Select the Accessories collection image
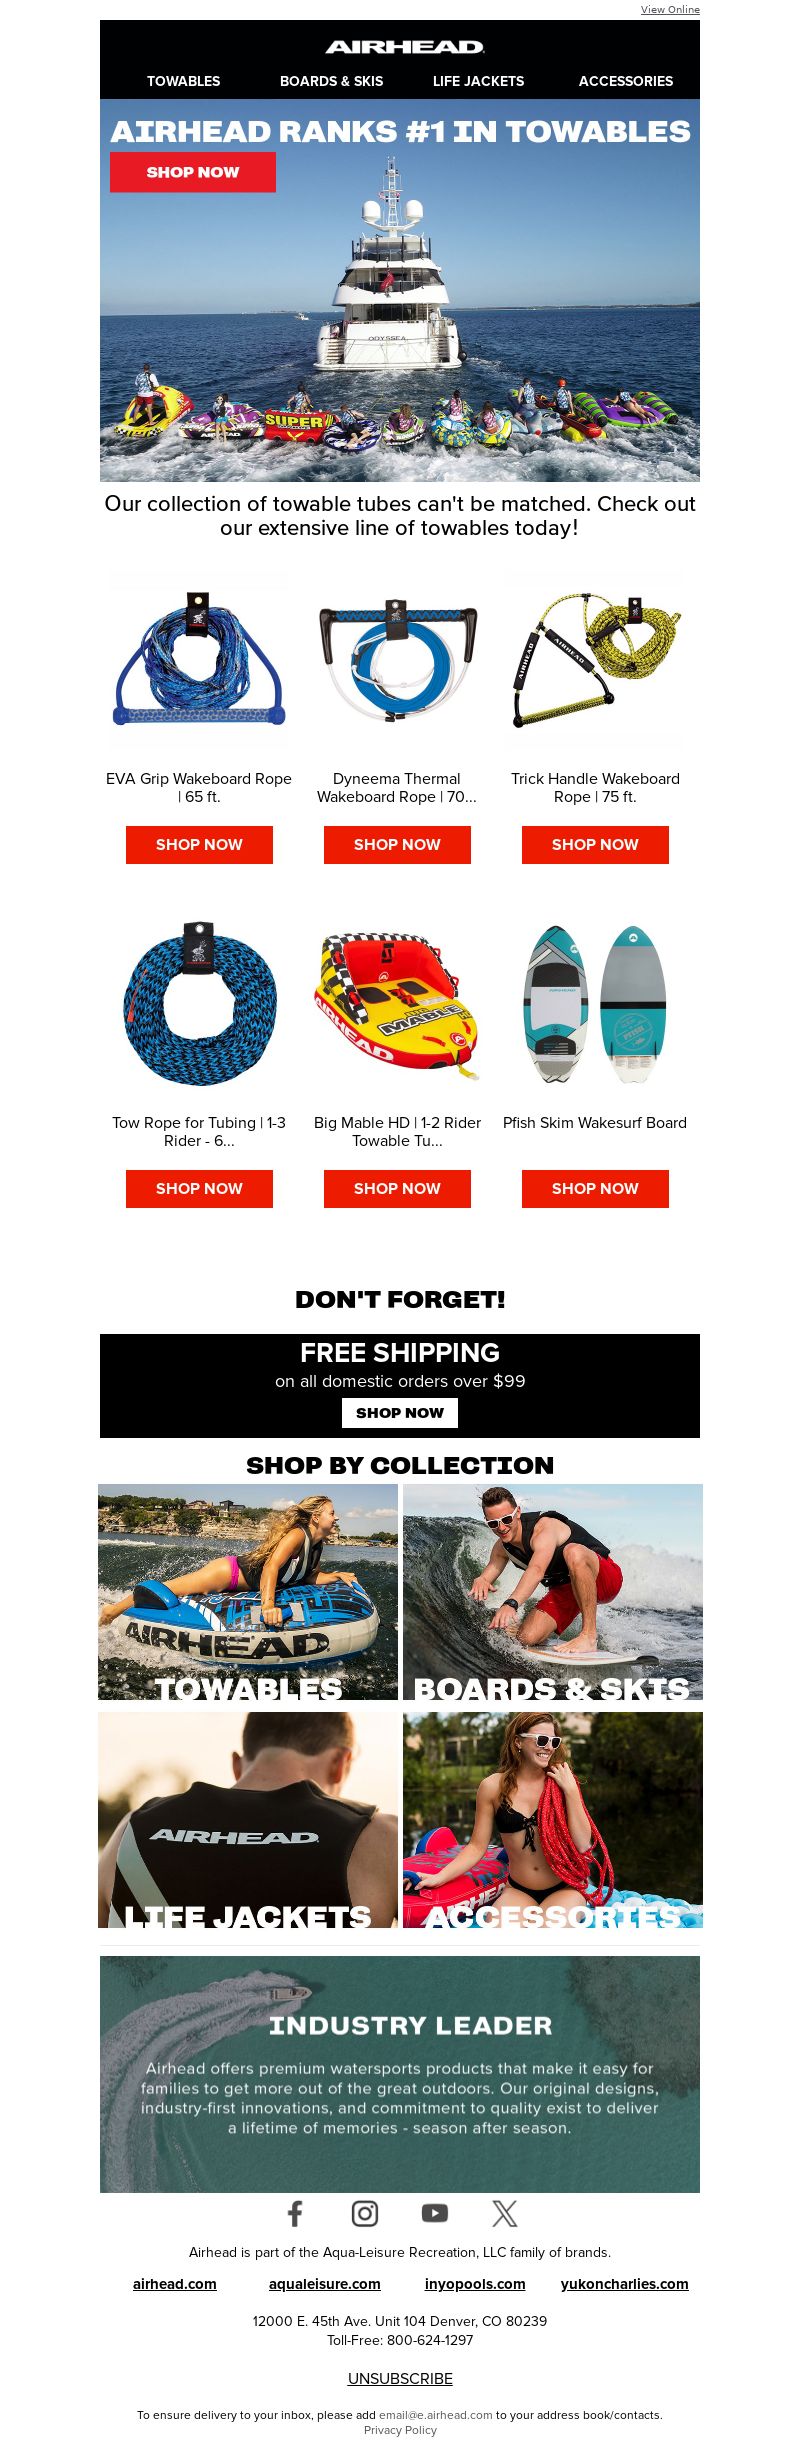This screenshot has width=800, height=2448. pos(553,1820)
